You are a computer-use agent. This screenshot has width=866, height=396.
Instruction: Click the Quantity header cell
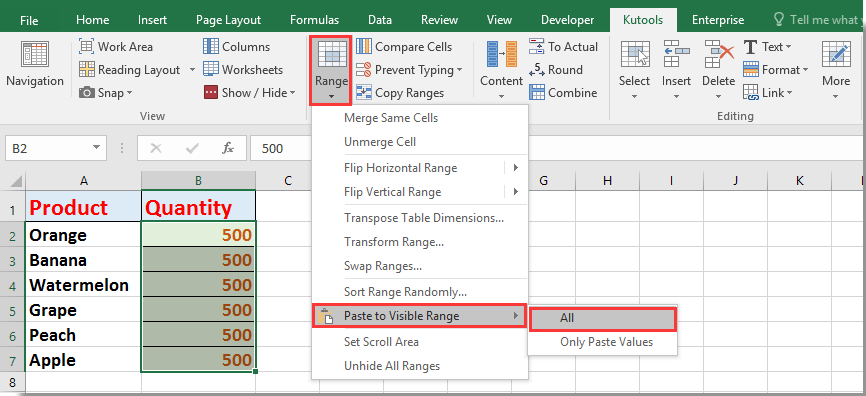pyautogui.click(x=198, y=207)
